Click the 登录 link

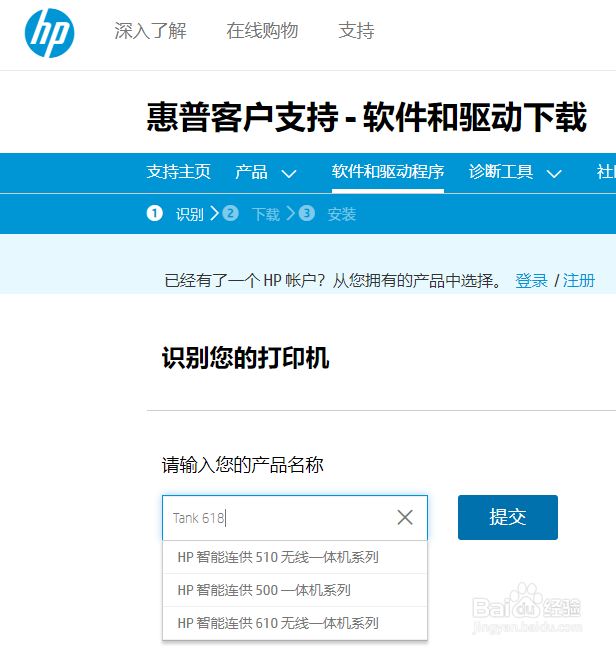(531, 281)
